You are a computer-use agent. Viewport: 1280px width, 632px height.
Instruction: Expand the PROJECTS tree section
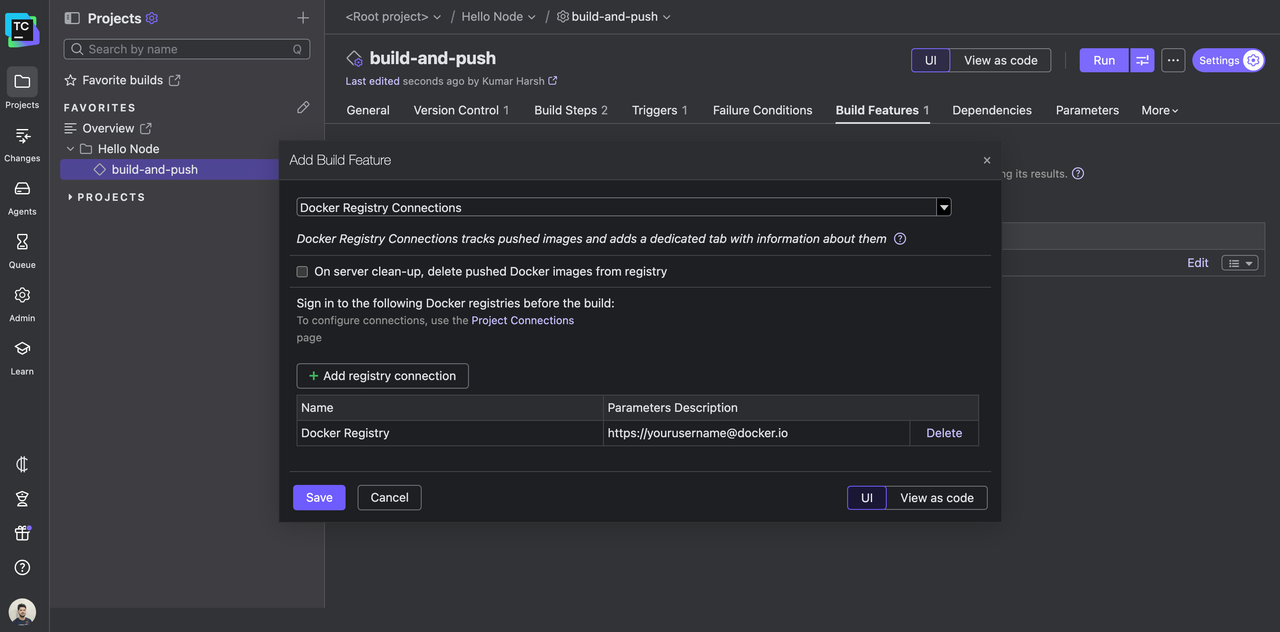coord(70,197)
